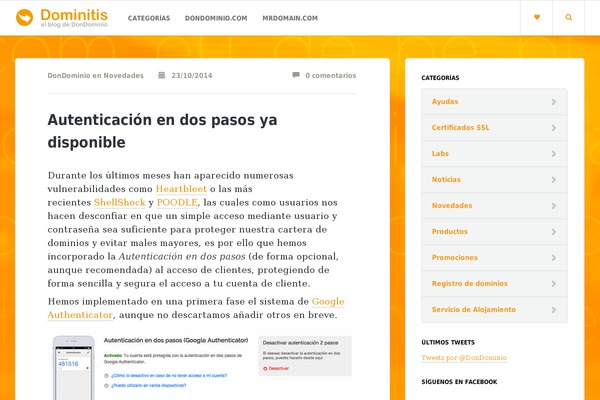Open search with the magnifier icon

click(569, 17)
